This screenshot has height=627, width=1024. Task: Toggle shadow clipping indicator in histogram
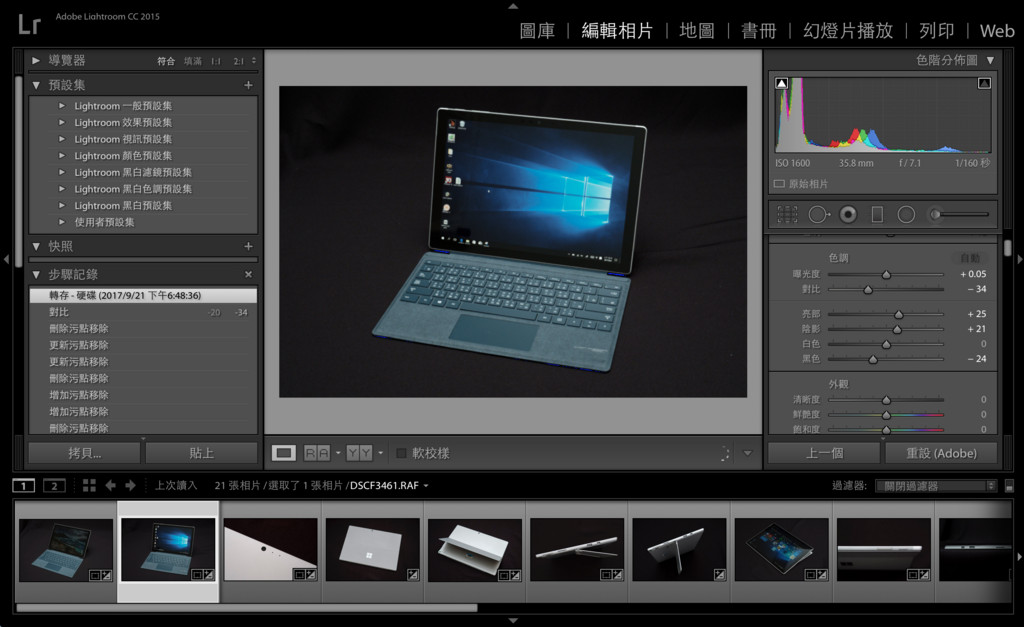point(782,83)
